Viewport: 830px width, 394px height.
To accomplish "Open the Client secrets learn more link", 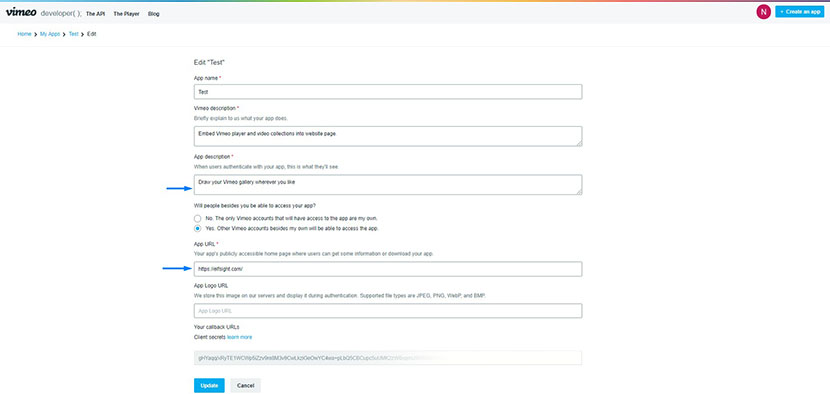I will [239, 337].
